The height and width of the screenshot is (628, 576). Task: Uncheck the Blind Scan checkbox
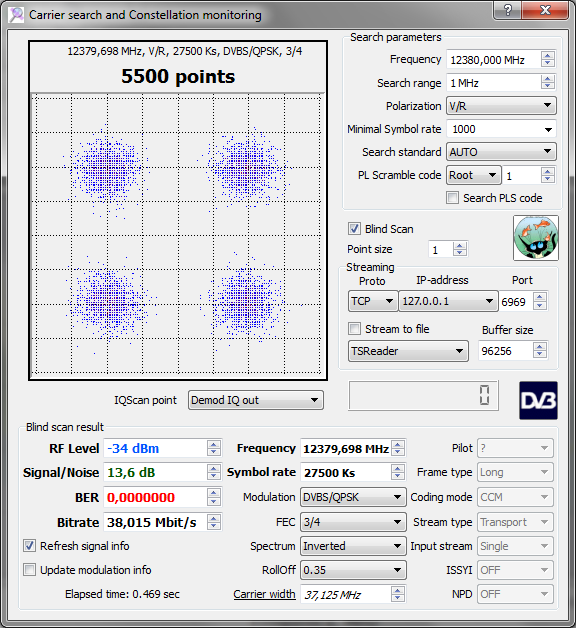coord(354,229)
